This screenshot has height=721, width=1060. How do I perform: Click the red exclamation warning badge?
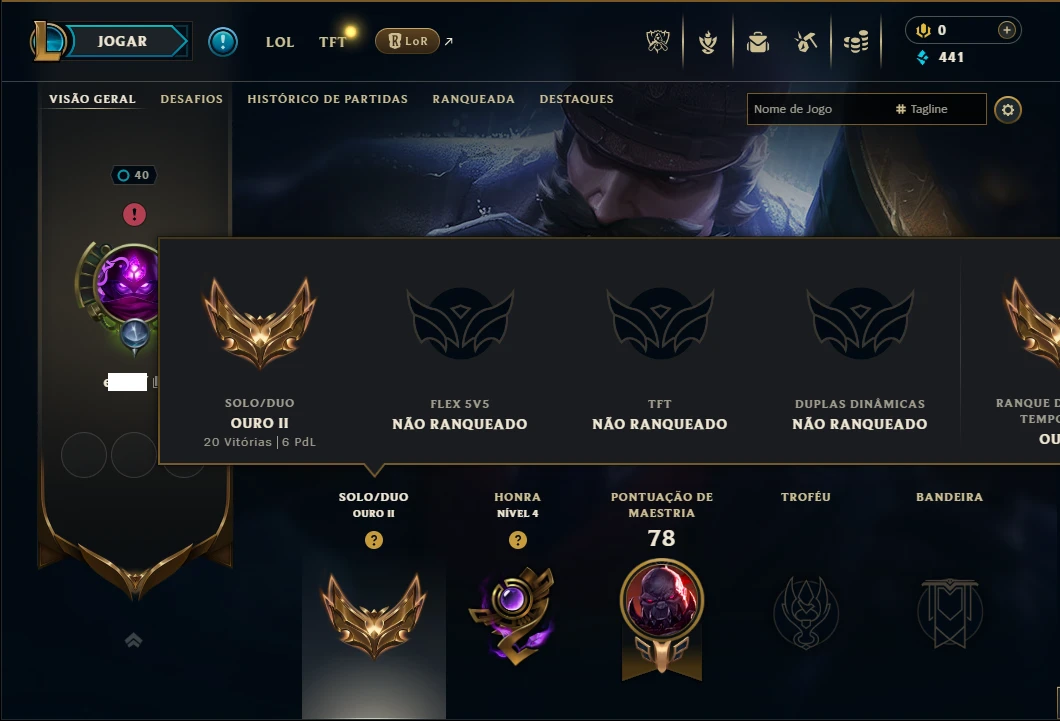point(135,215)
